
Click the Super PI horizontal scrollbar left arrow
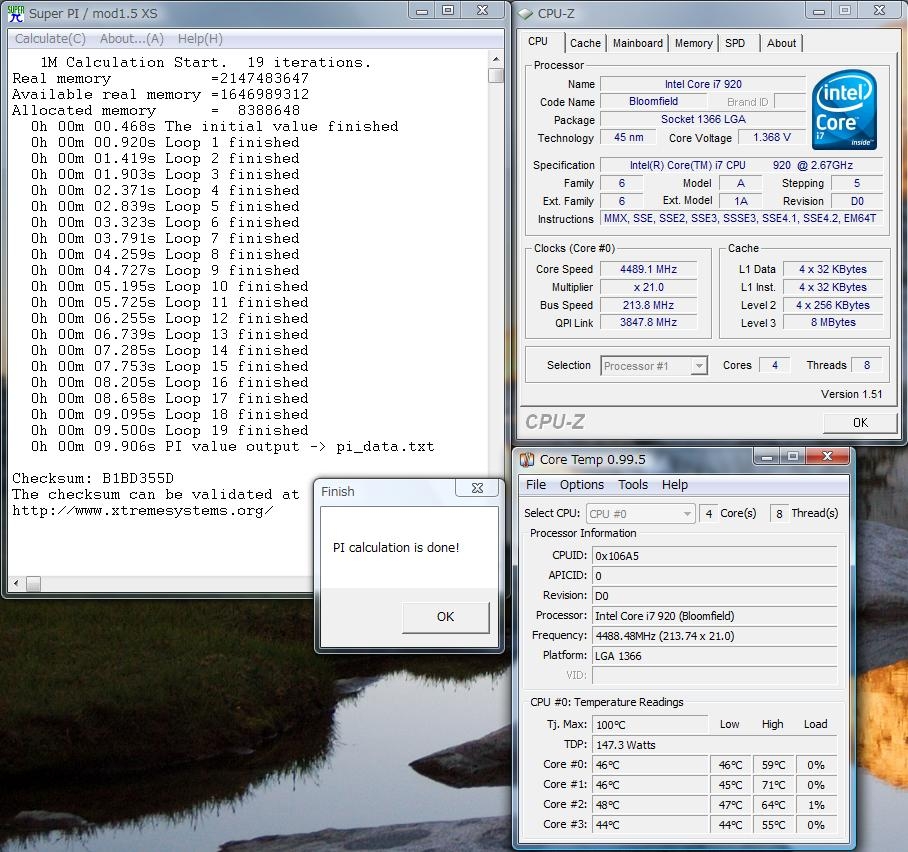pyautogui.click(x=16, y=583)
